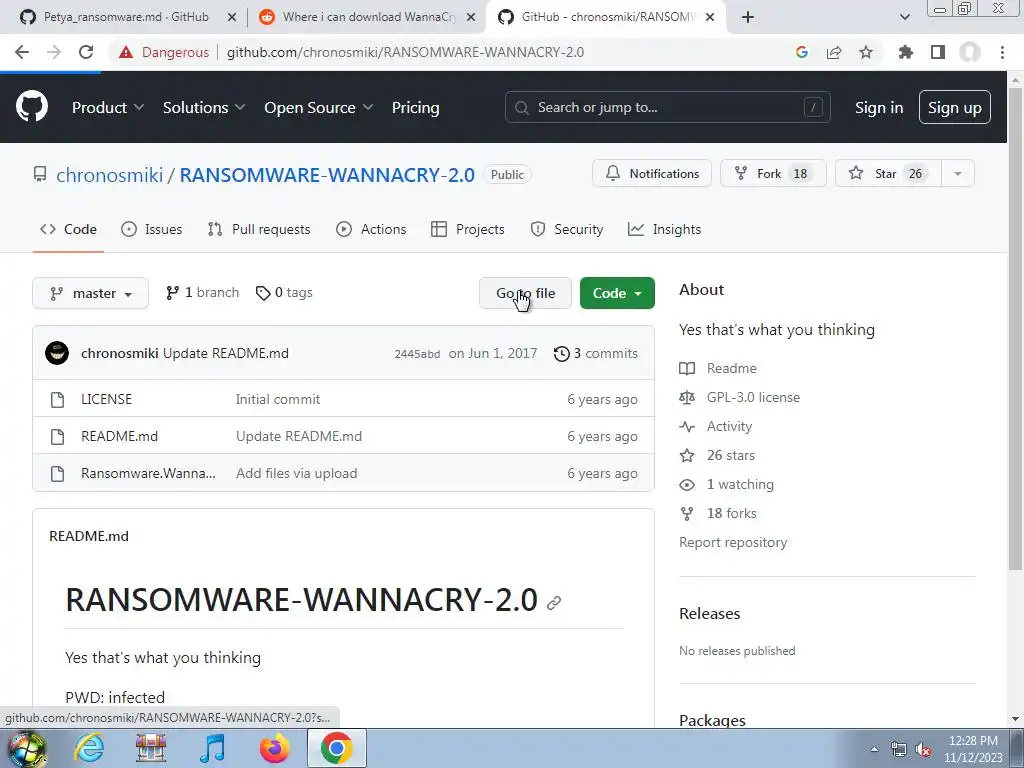Copy the README heading anchor link icon
Screen dimensions: 1024x768
[x=554, y=602]
